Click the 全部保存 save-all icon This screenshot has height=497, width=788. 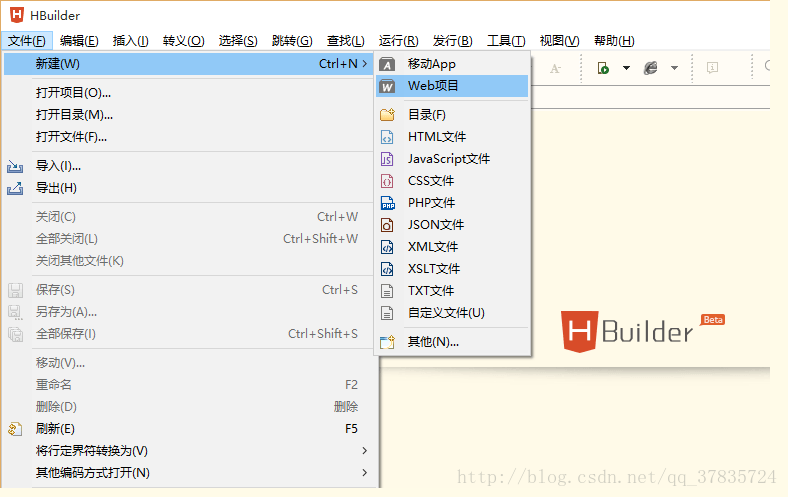pos(16,334)
